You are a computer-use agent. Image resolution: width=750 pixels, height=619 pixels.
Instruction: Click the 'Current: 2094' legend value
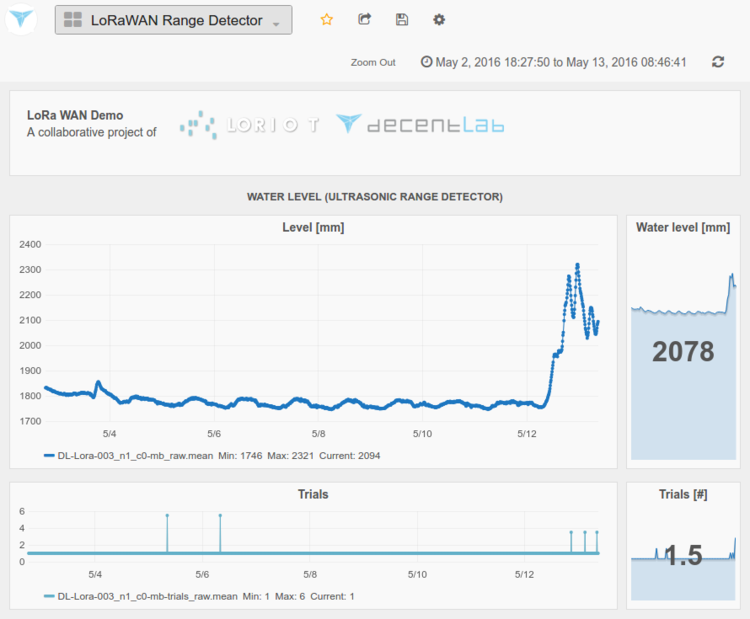350,456
